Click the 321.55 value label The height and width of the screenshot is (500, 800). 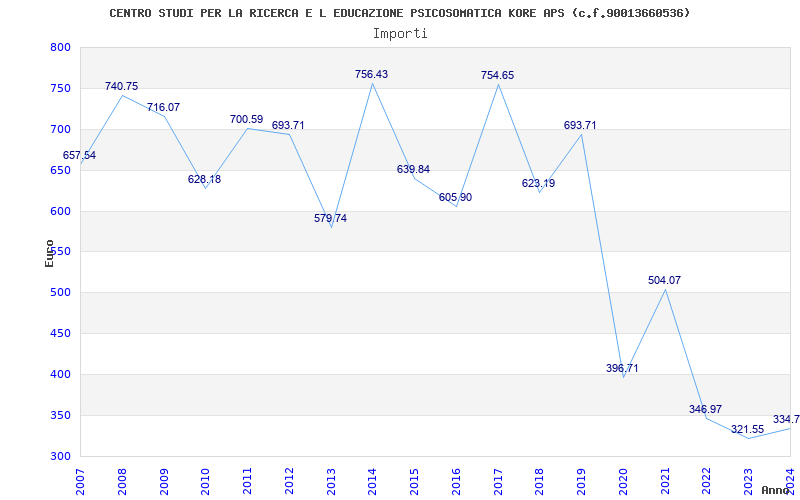click(x=747, y=430)
